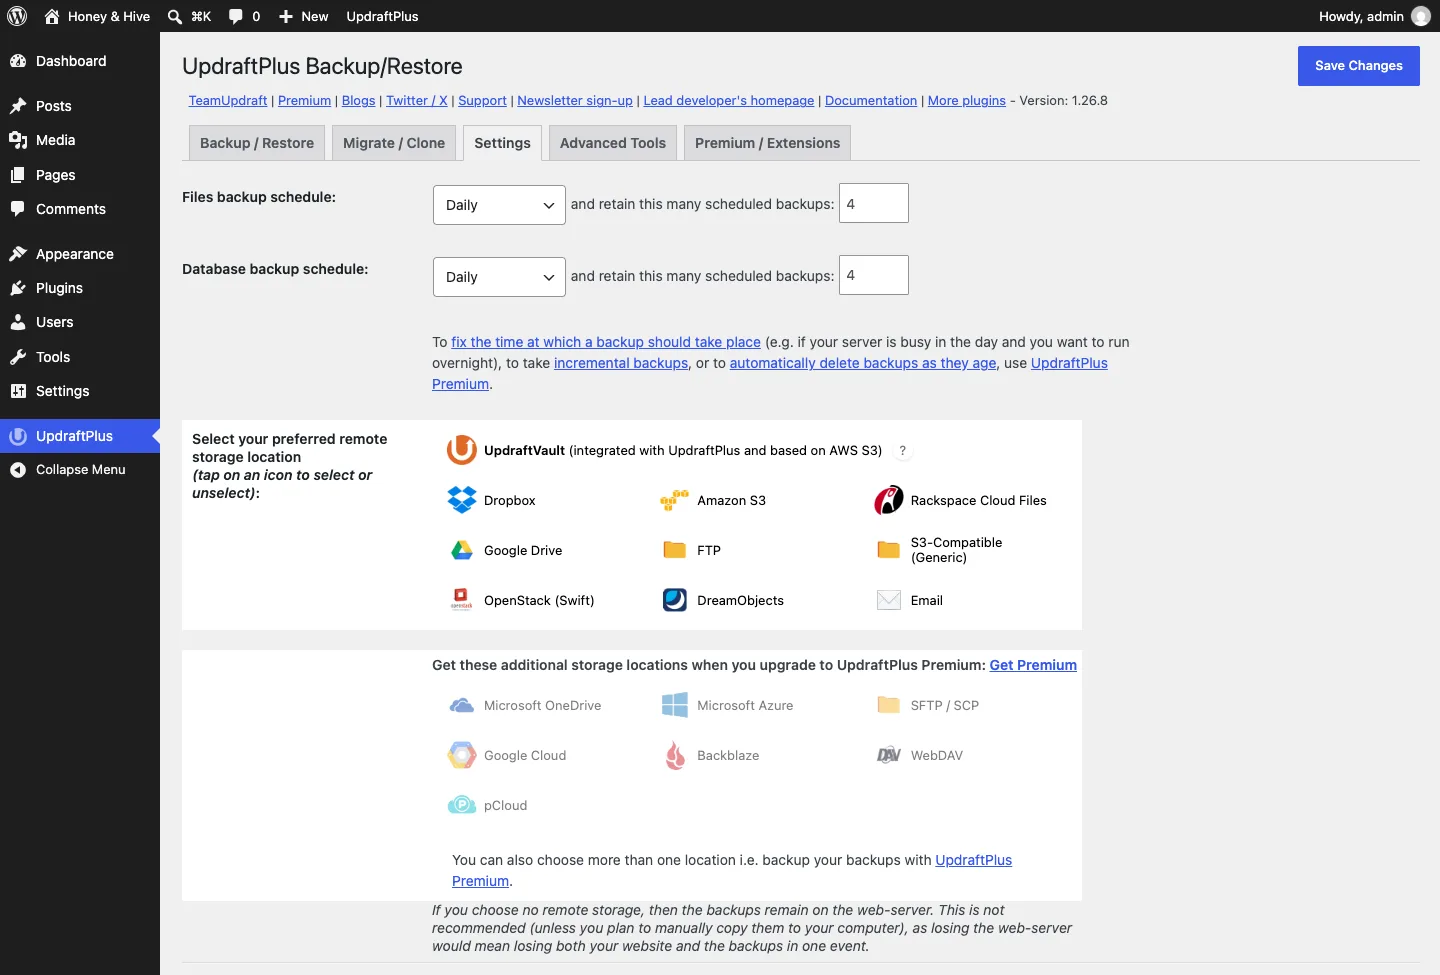Open the Database backup schedule dropdown

[x=499, y=277]
